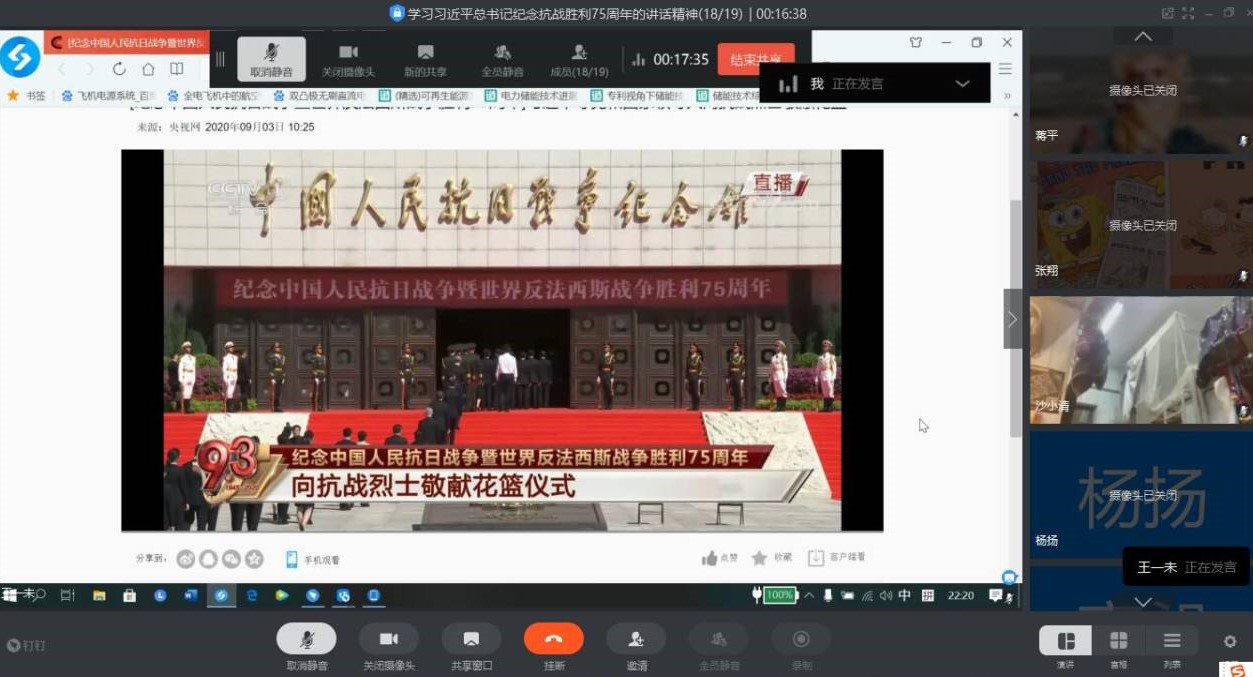Click the favorite (收藏) star icon
The image size is (1253, 677).
(x=760, y=558)
